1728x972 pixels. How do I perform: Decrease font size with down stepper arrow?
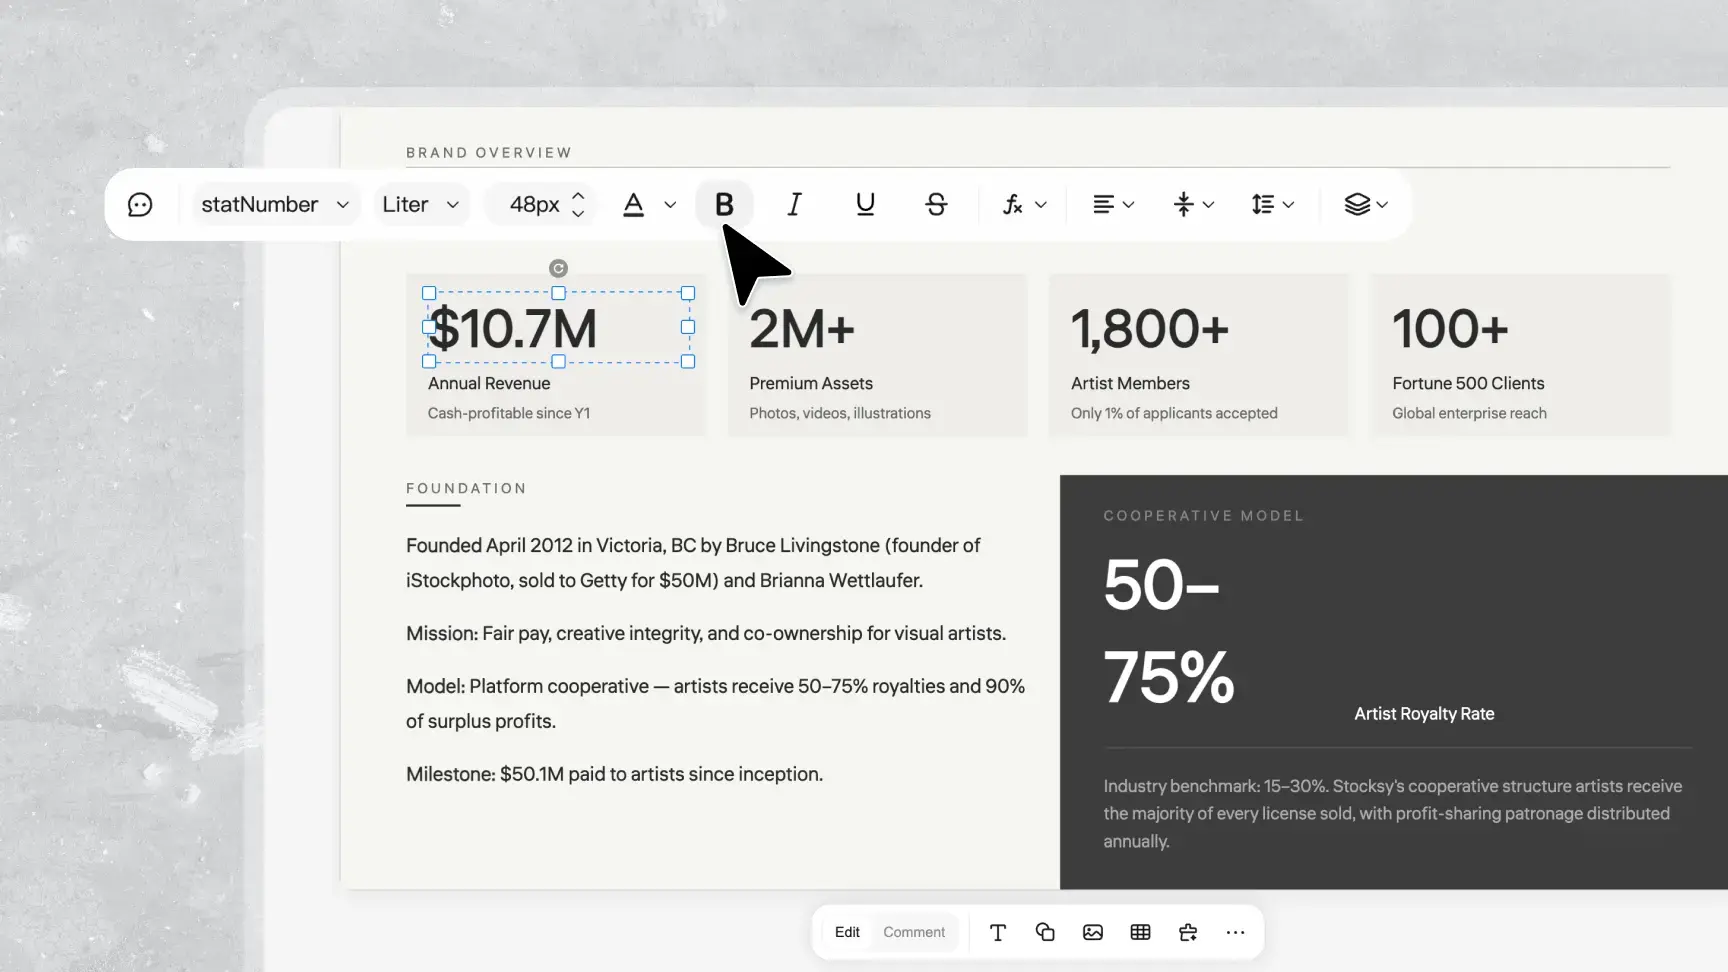(578, 213)
